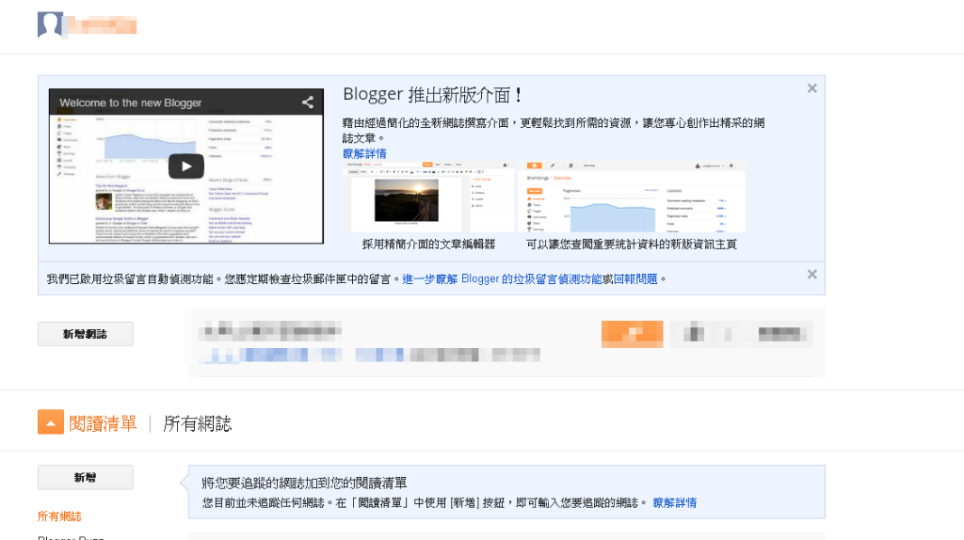Select 所有網誌 in the left sidebar
Viewport: 964px width, 540px height.
tap(59, 516)
